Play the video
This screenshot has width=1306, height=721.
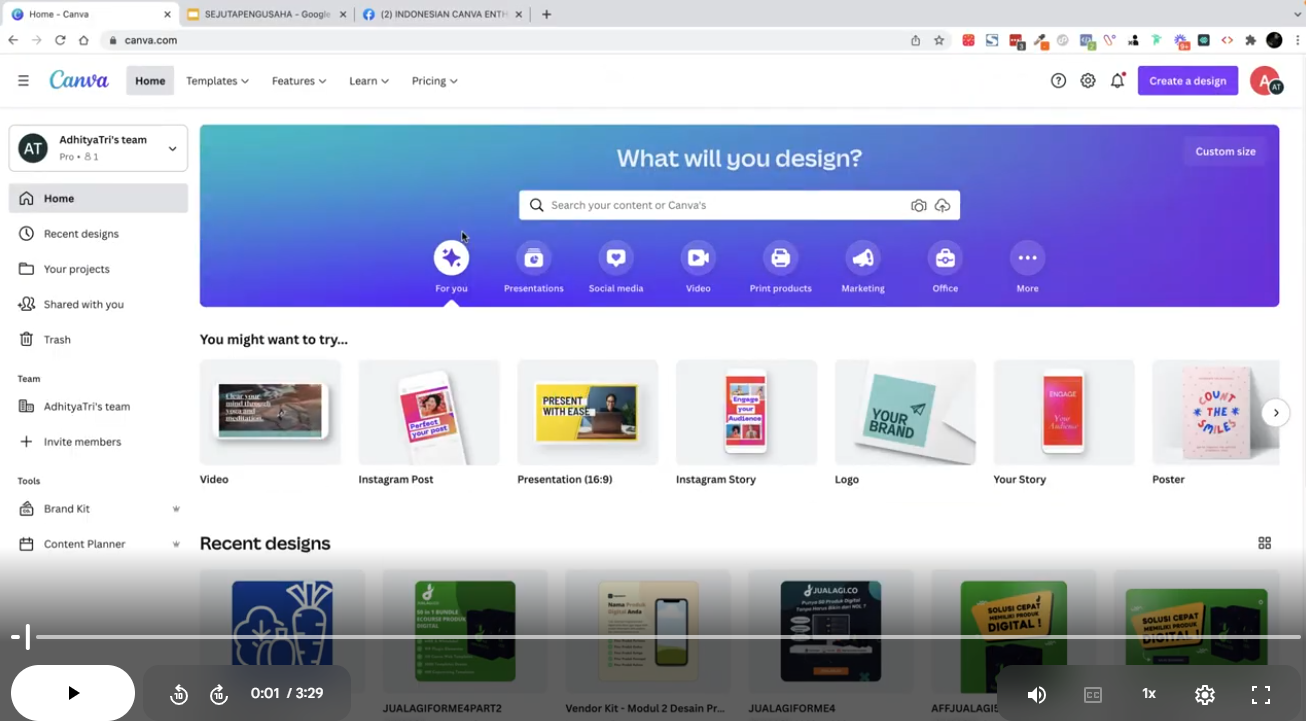tap(73, 693)
